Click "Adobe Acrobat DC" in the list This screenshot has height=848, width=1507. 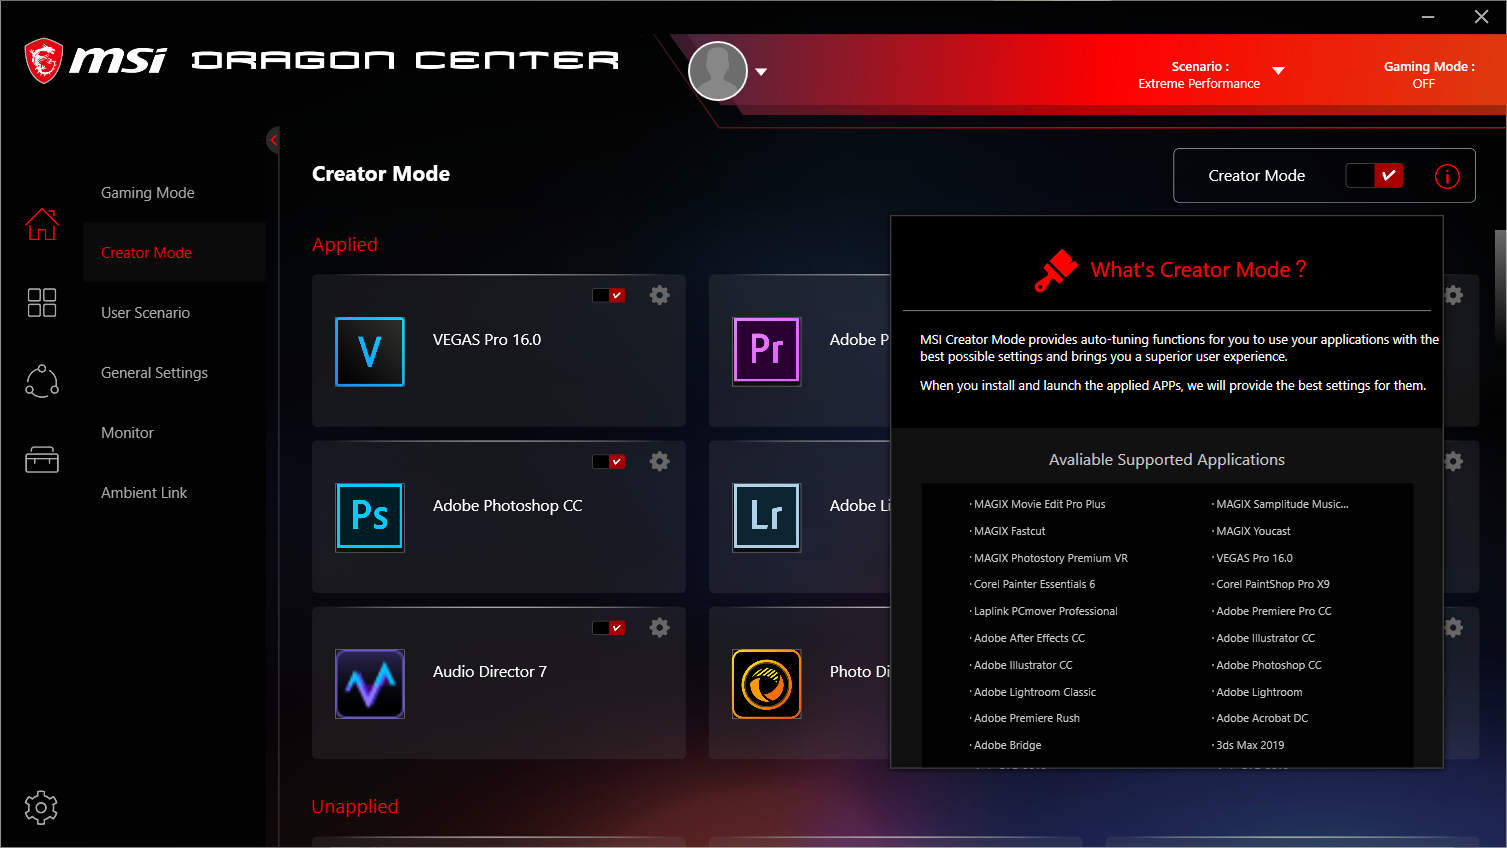click(x=1262, y=719)
